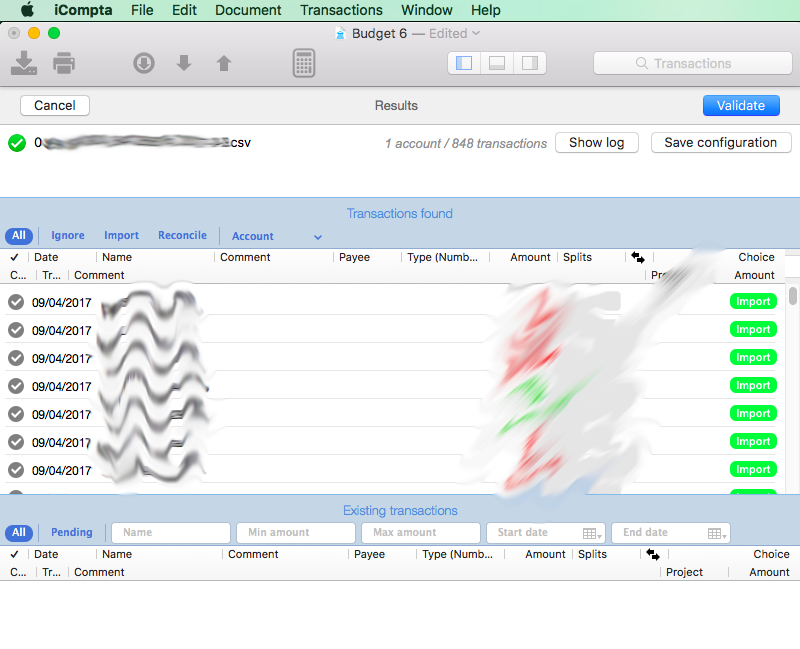Open the File menu
The width and height of the screenshot is (800, 649).
tap(142, 10)
